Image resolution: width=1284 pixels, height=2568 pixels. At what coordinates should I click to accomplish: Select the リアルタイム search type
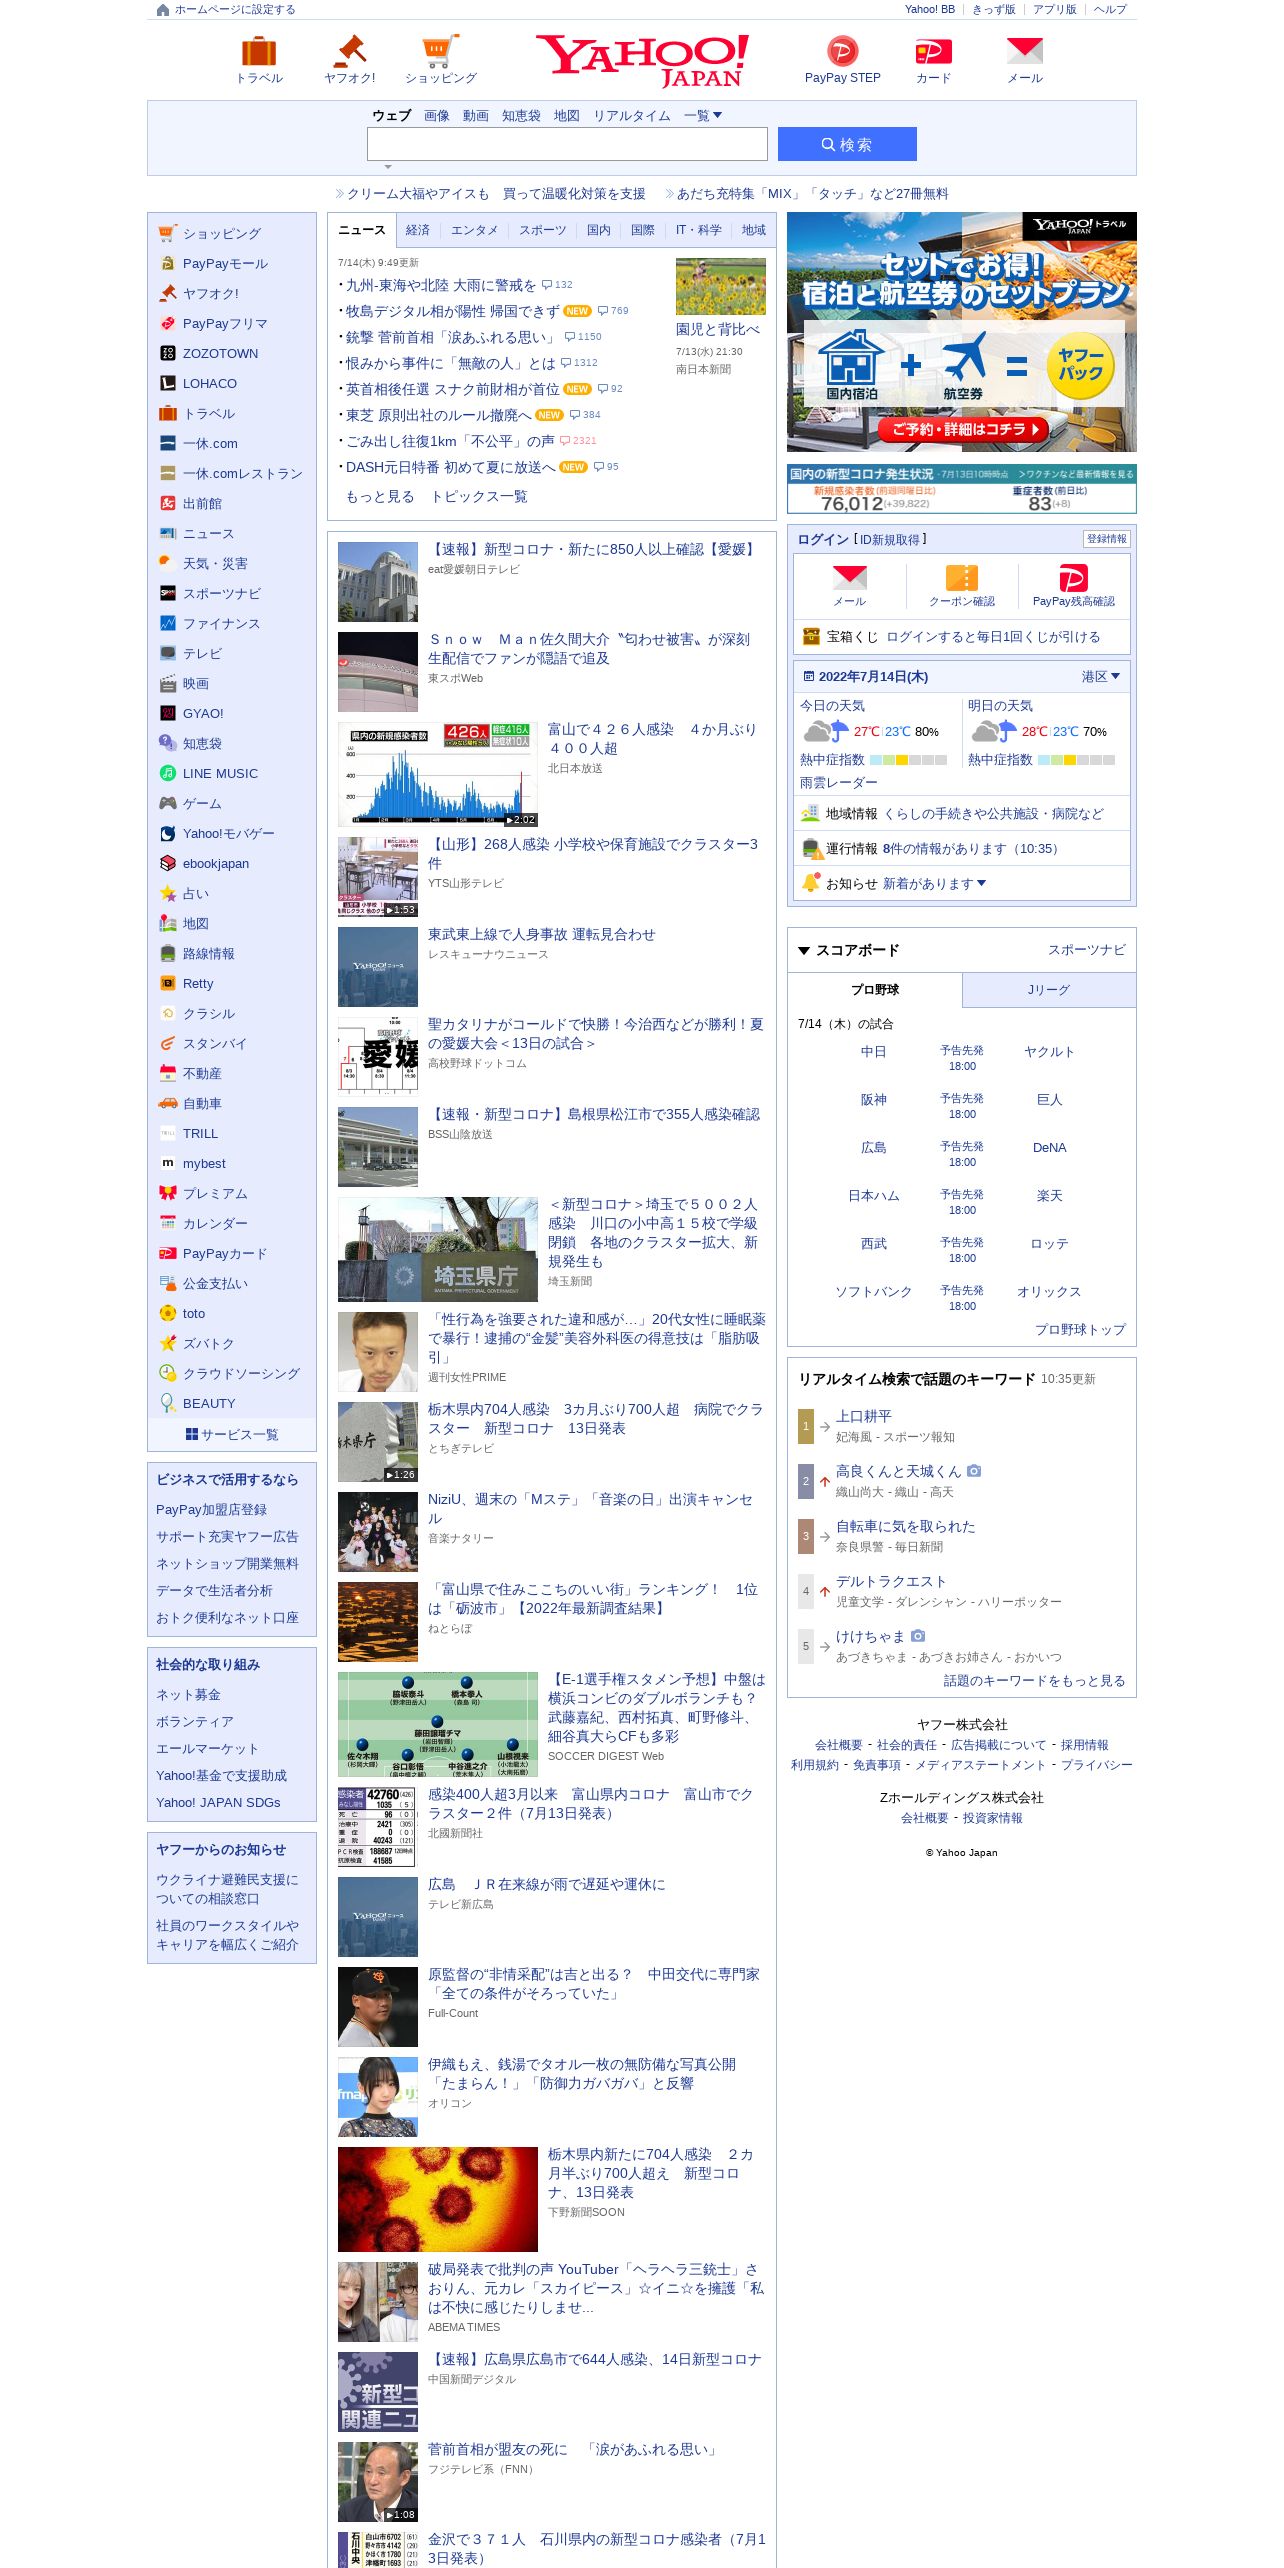632,116
